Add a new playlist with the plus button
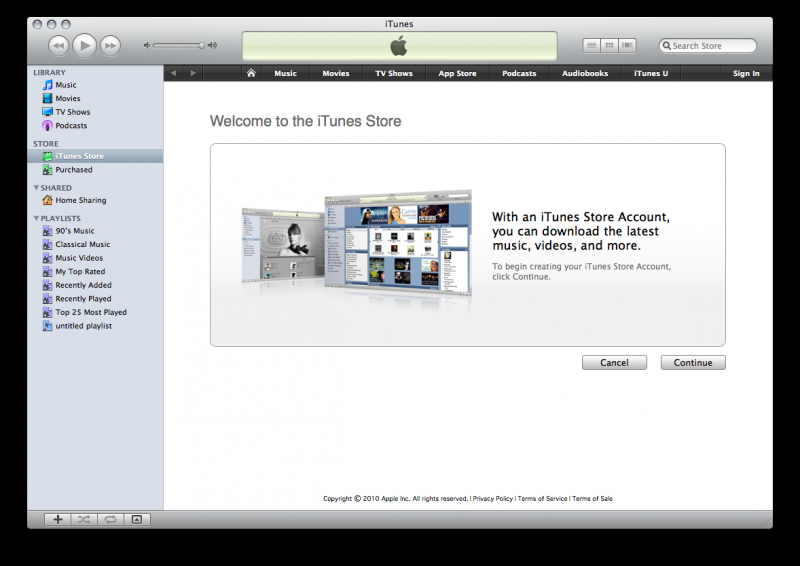 [58, 519]
